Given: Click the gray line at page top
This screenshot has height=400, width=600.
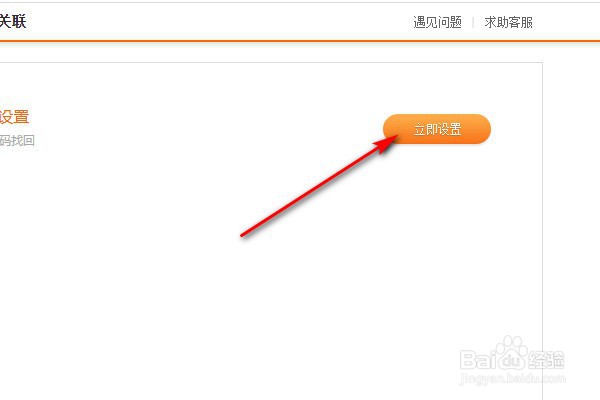Looking at the screenshot, I should click(300, 2).
